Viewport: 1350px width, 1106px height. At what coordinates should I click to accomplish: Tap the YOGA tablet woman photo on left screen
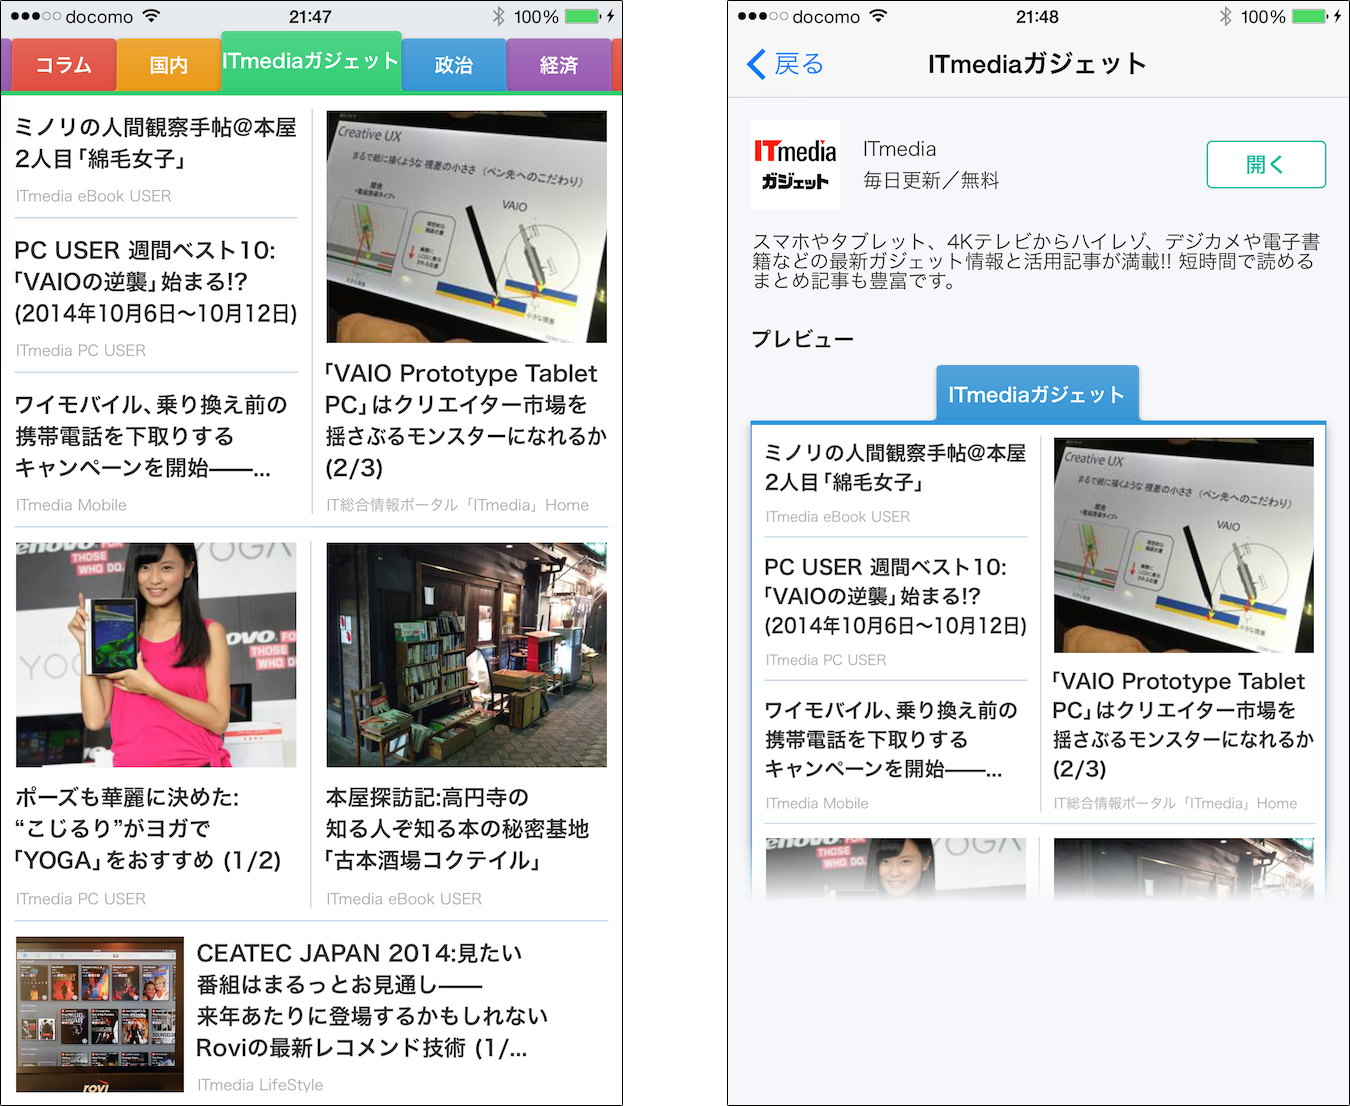(156, 655)
